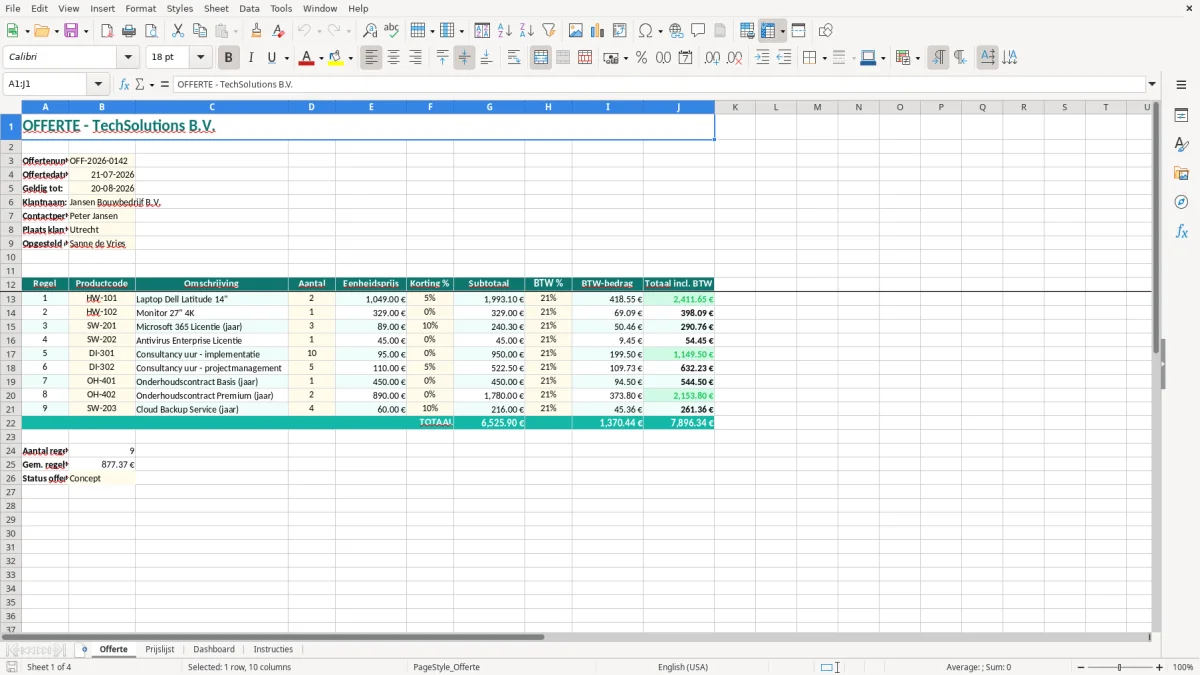Click the zoom in plus button
This screenshot has width=1200, height=675.
pyautogui.click(x=1159, y=667)
